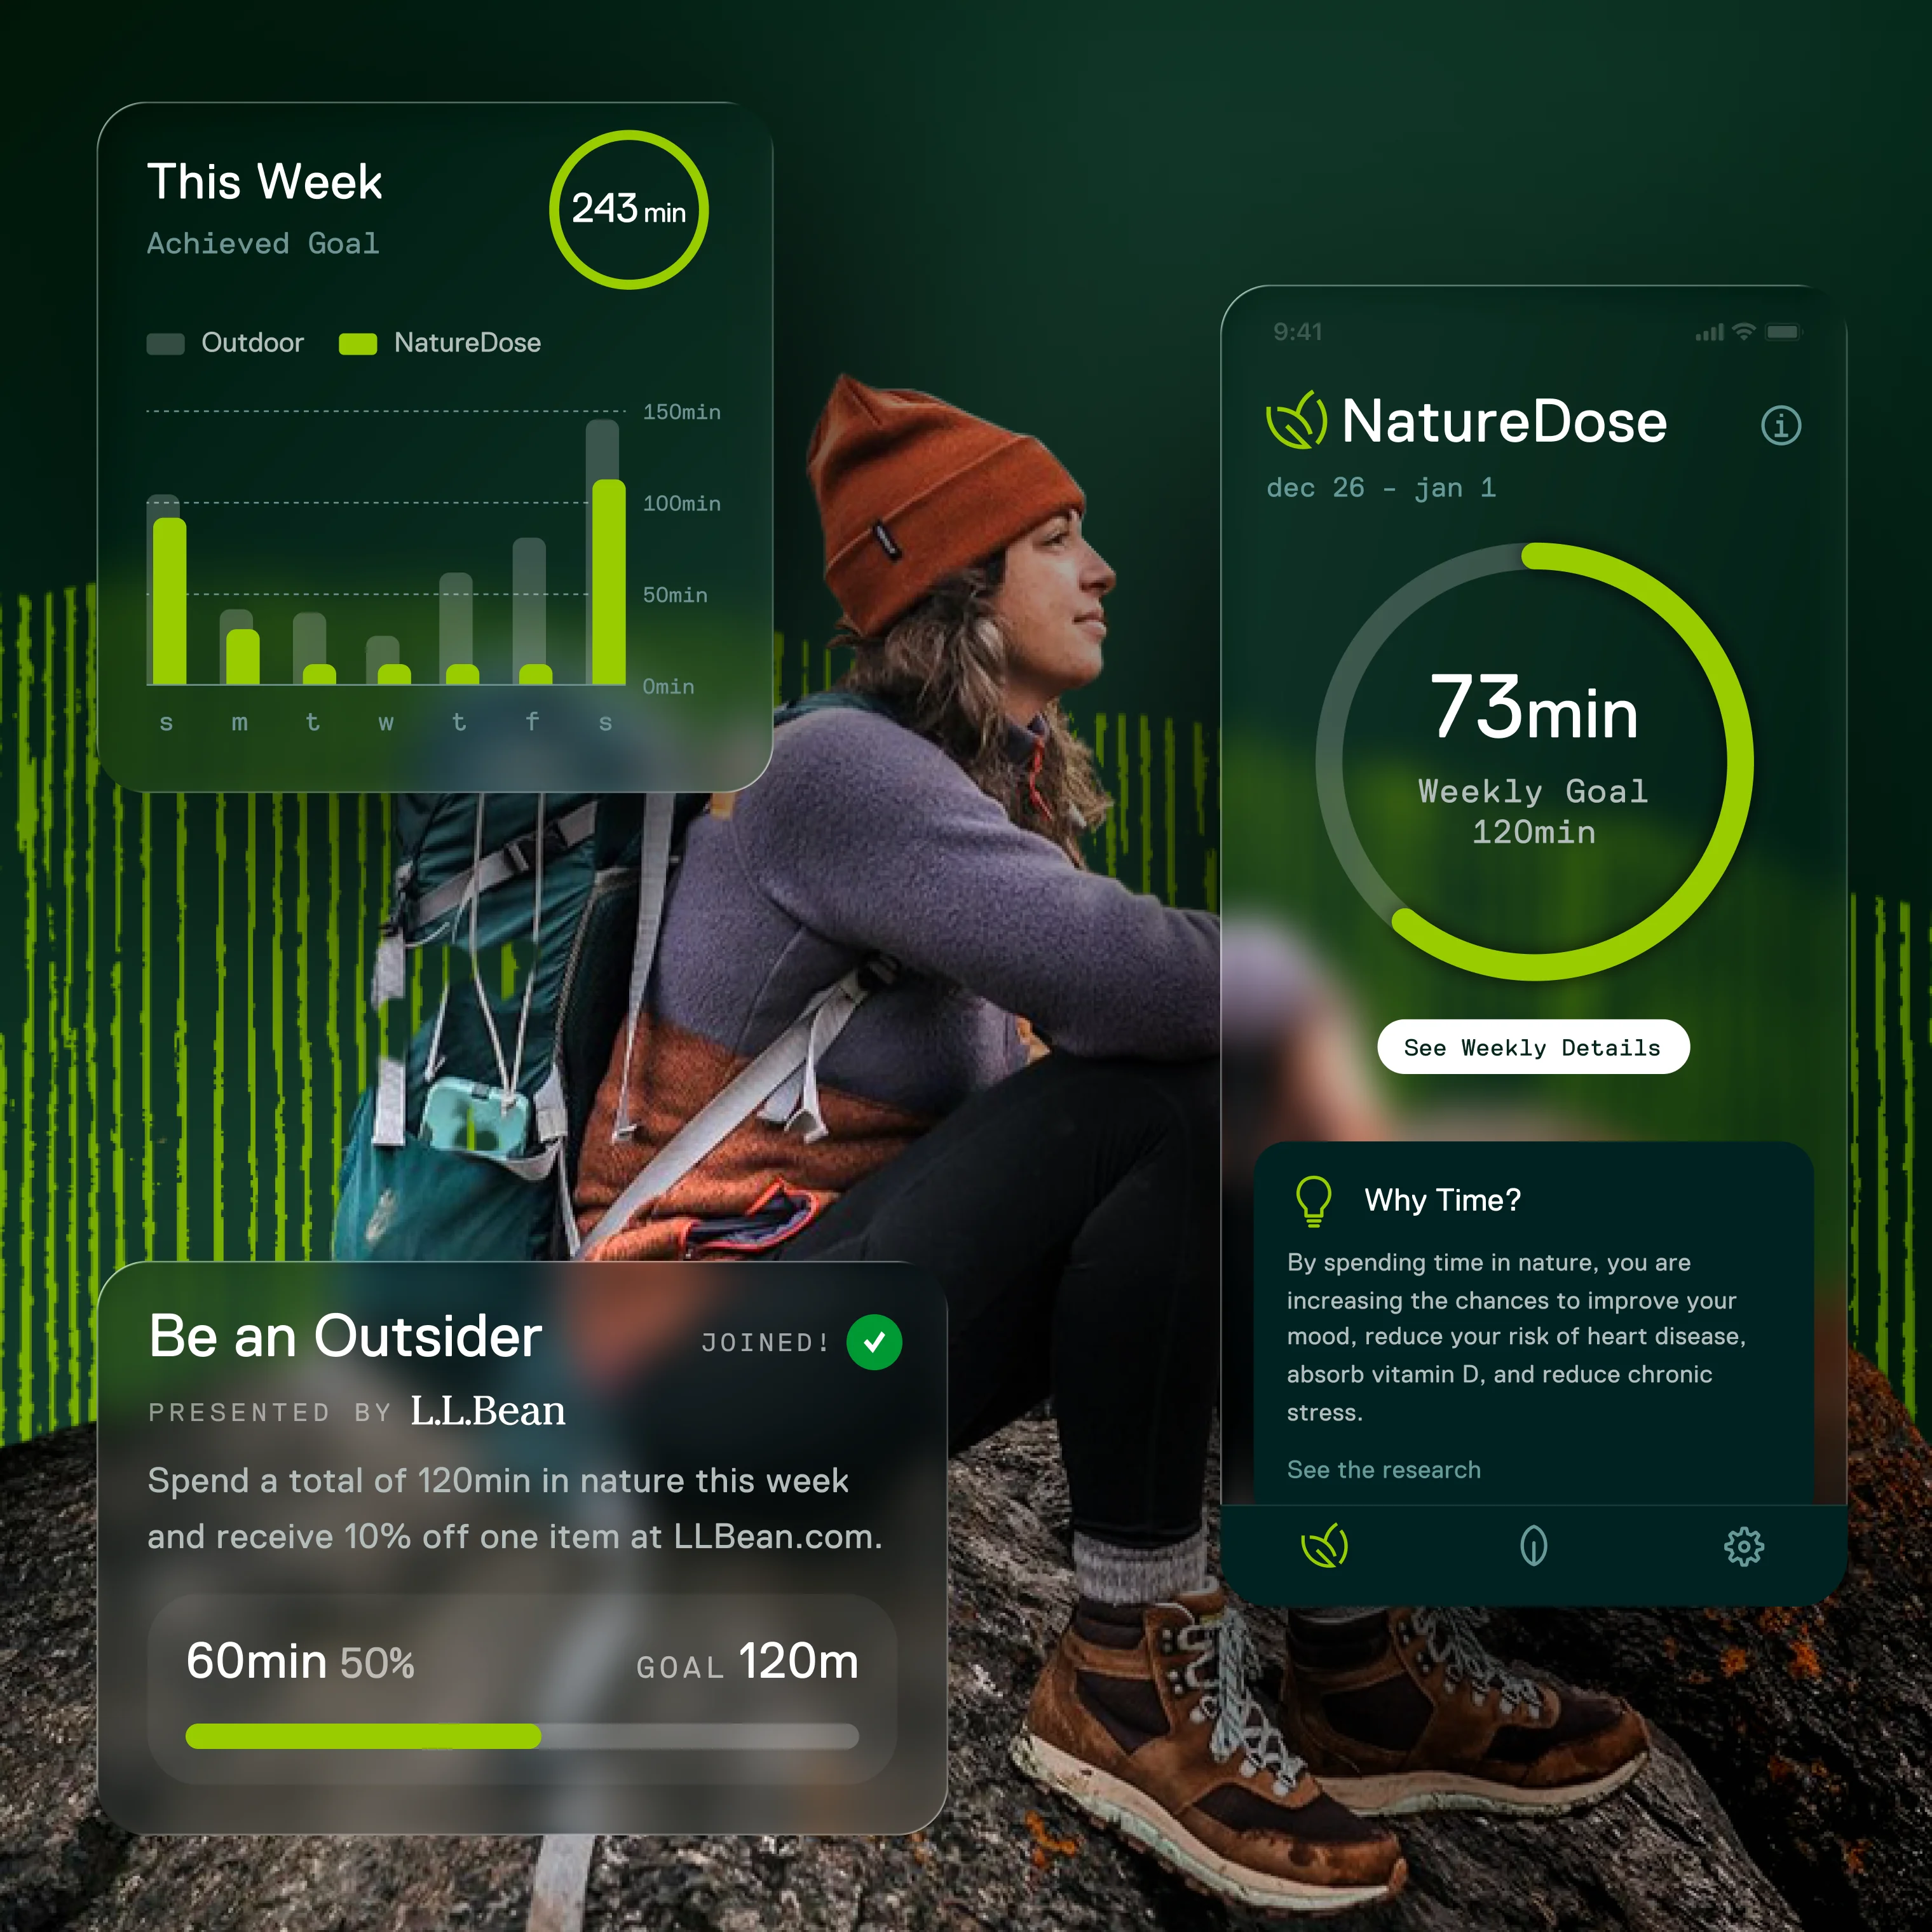Select the f day label on chart

532,720
